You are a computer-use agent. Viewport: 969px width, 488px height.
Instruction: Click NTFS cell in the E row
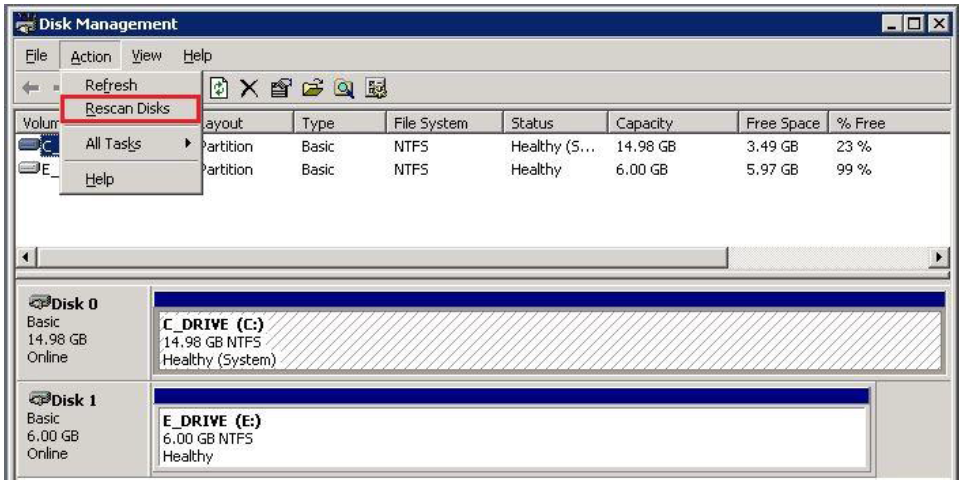tap(411, 169)
